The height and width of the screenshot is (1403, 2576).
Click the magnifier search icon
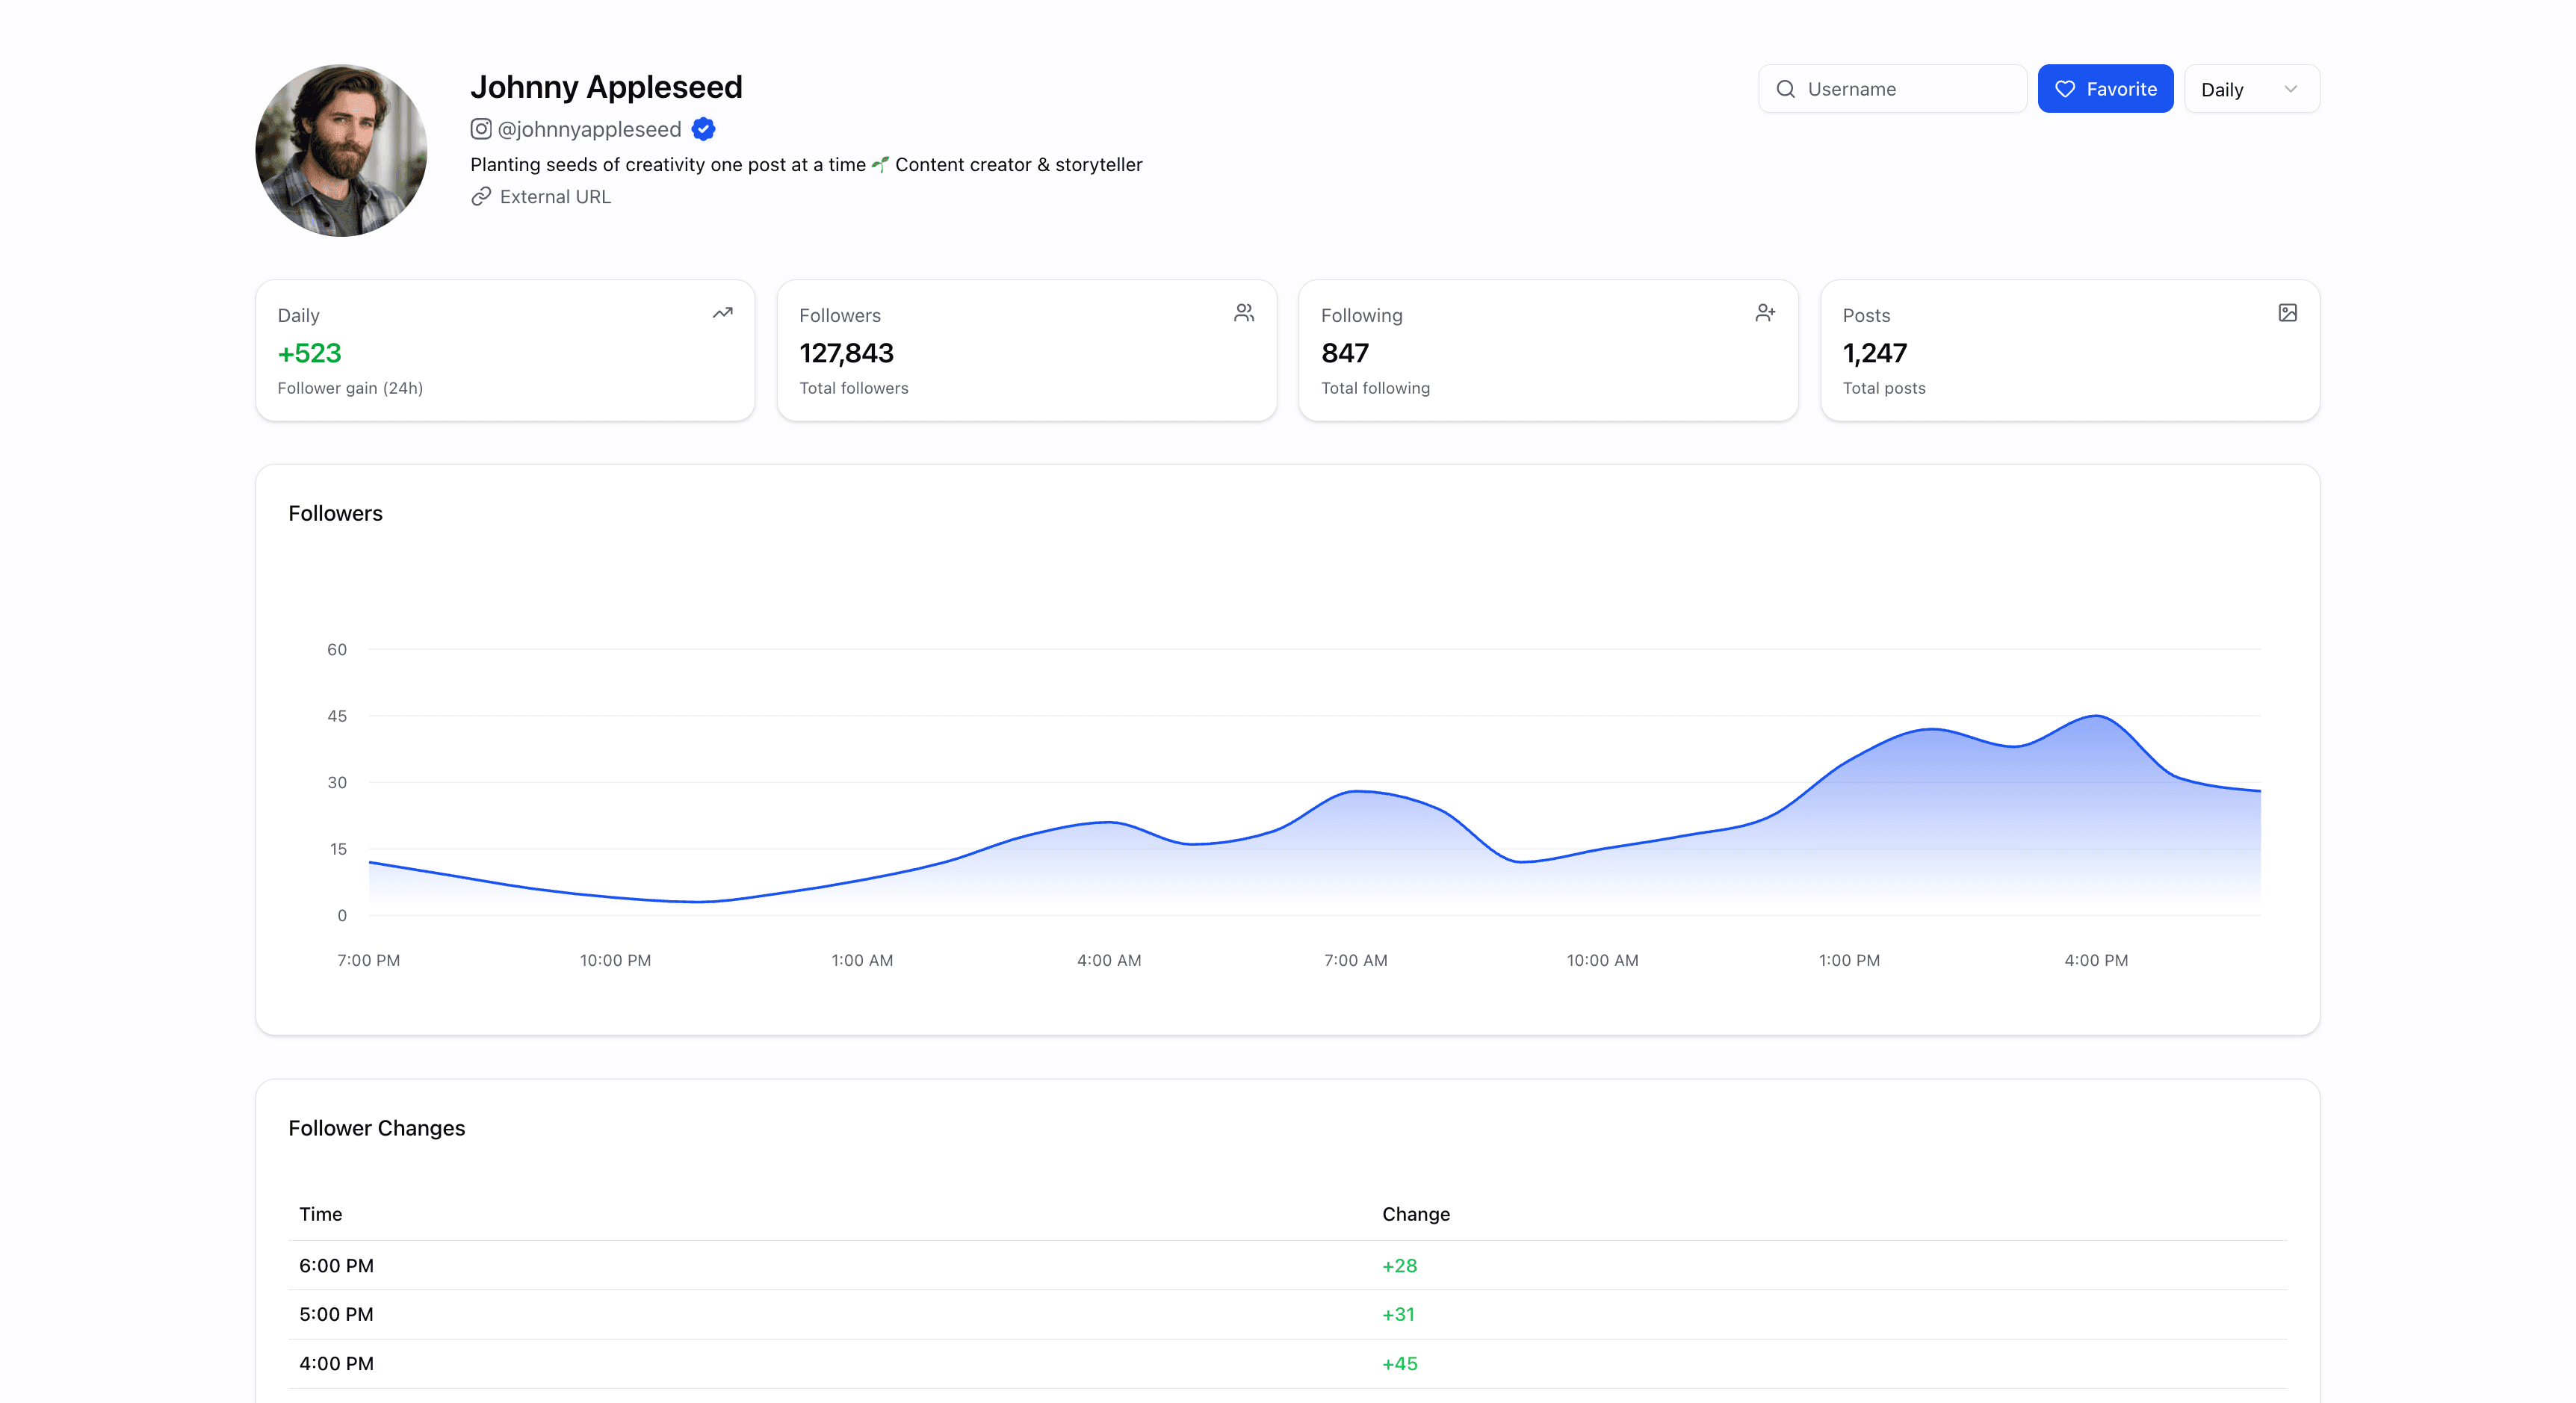click(1785, 89)
